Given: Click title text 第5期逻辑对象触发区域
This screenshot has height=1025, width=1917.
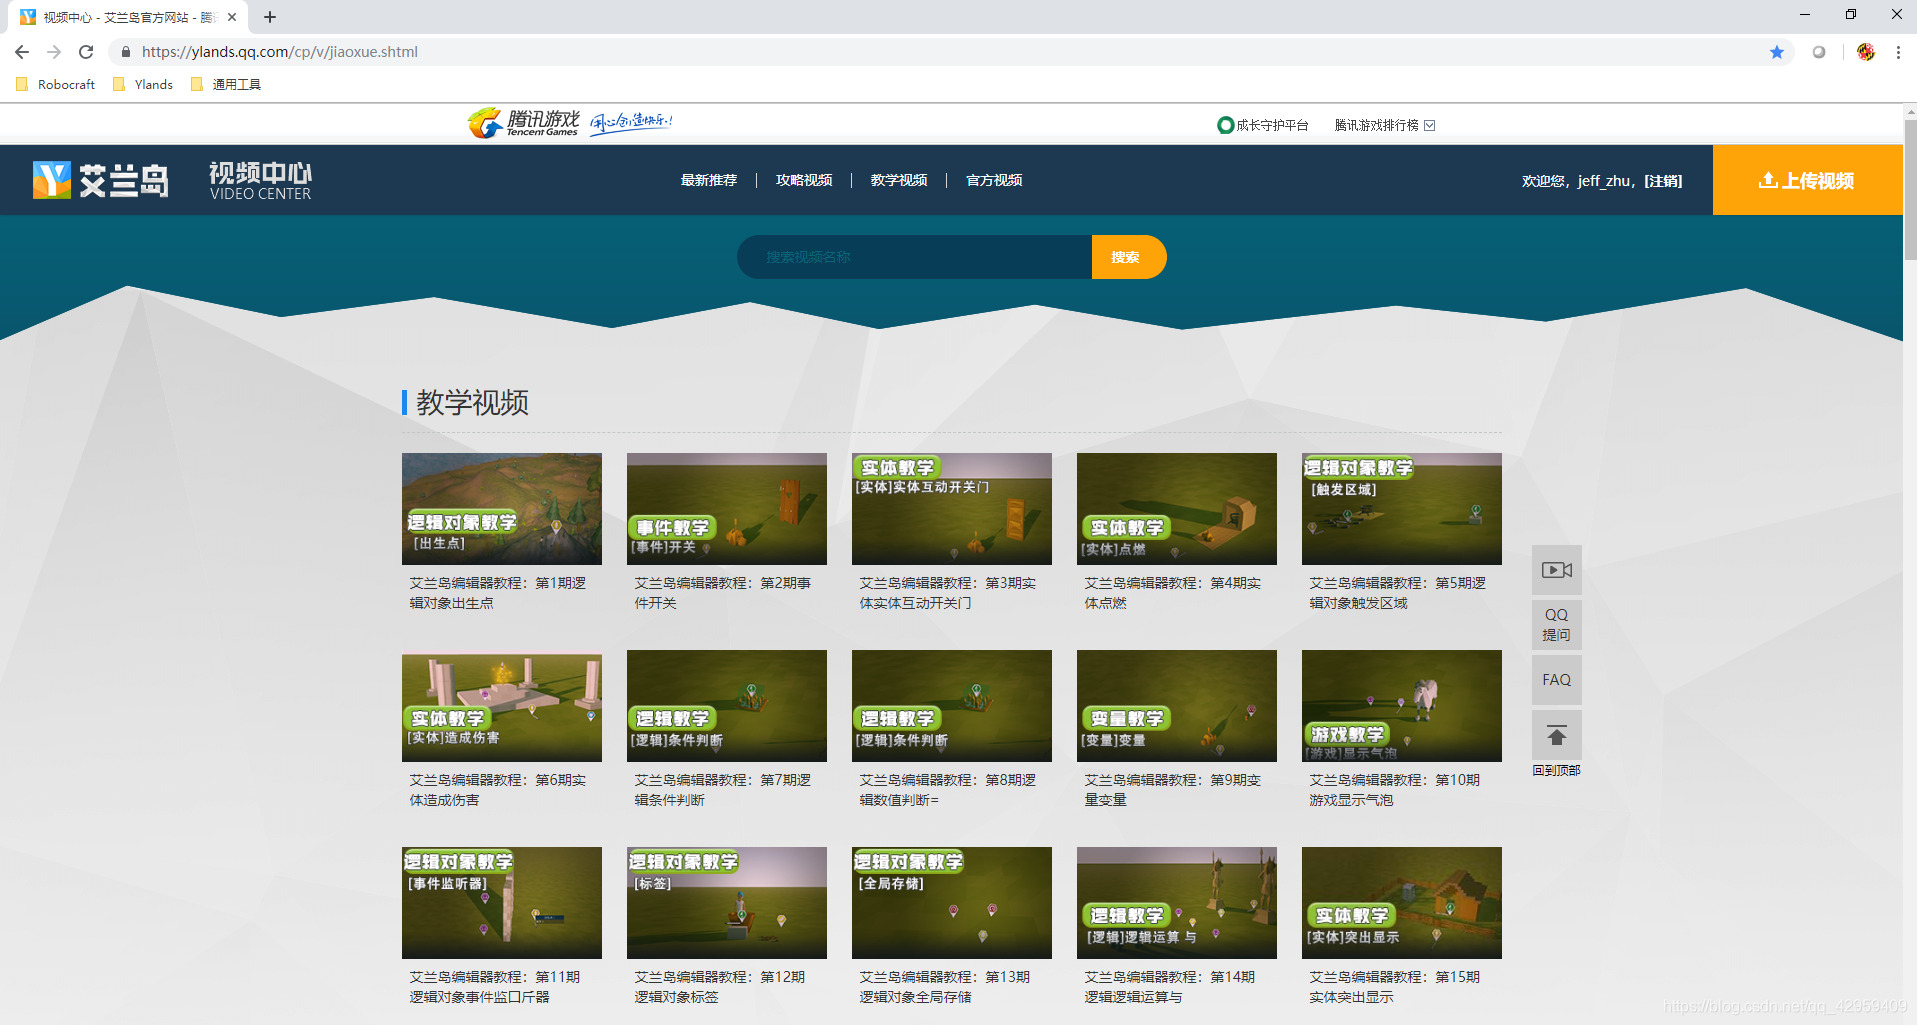Looking at the screenshot, I should click(1398, 593).
